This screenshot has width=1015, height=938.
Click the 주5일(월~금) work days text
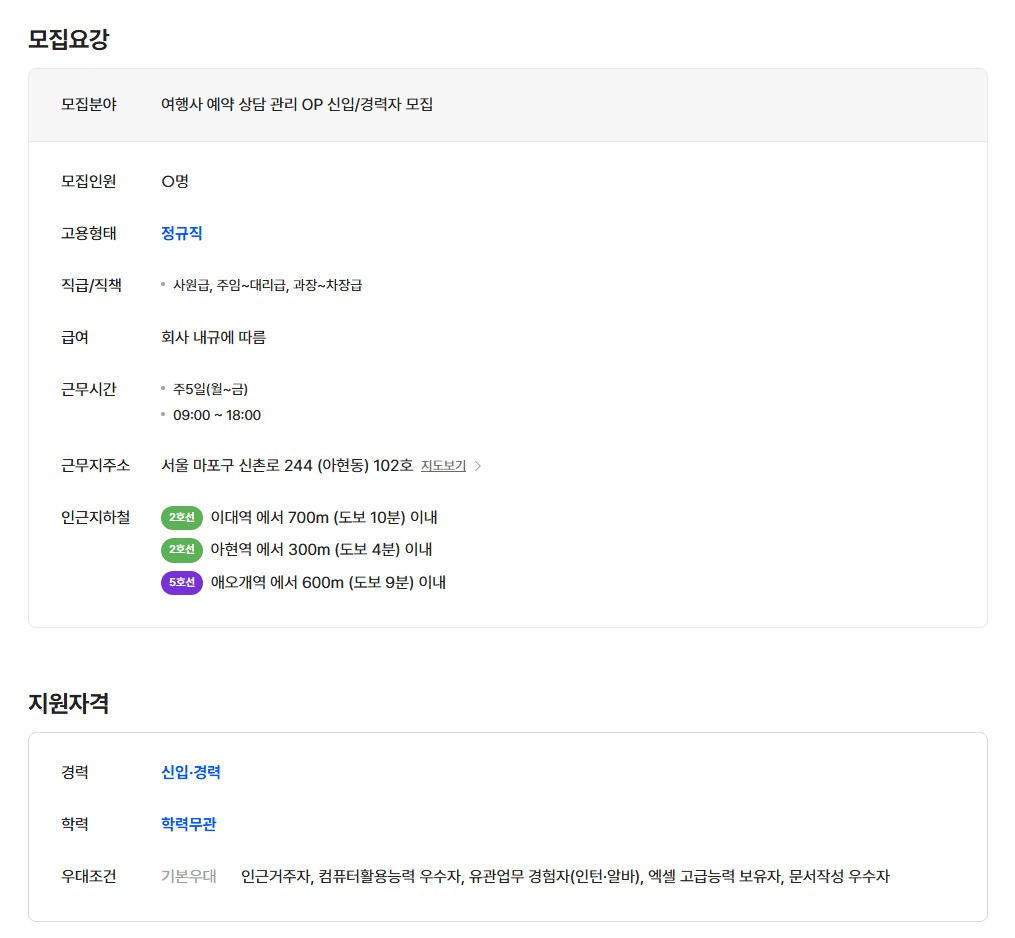(210, 389)
